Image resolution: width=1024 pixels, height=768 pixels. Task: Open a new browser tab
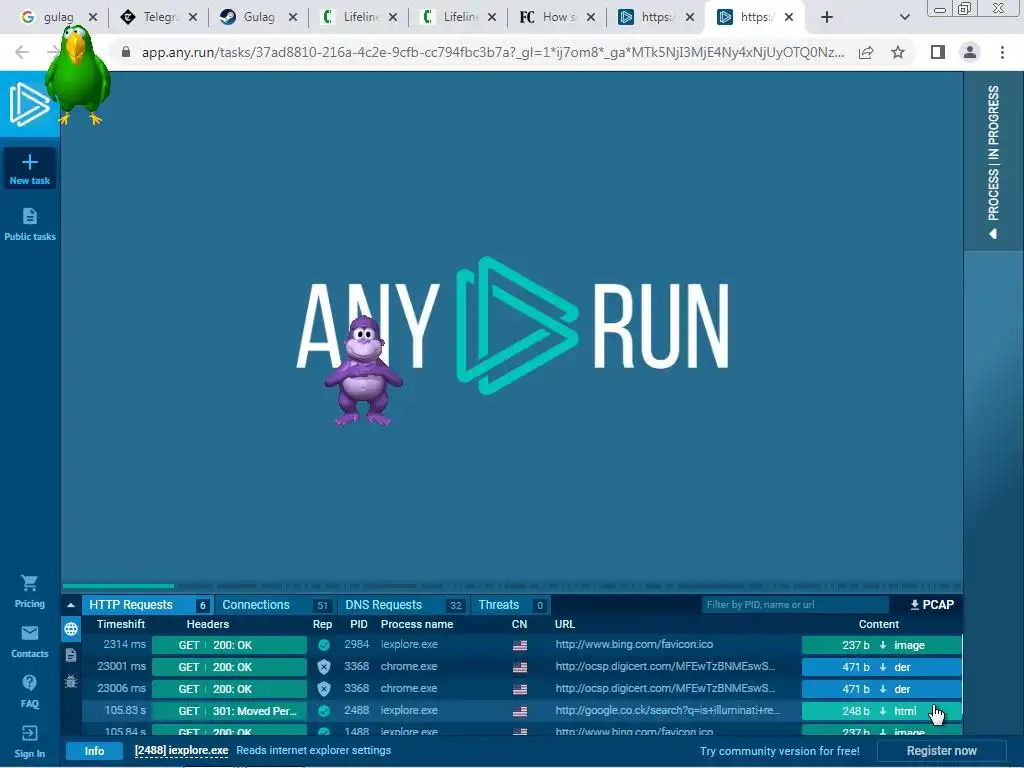(827, 17)
